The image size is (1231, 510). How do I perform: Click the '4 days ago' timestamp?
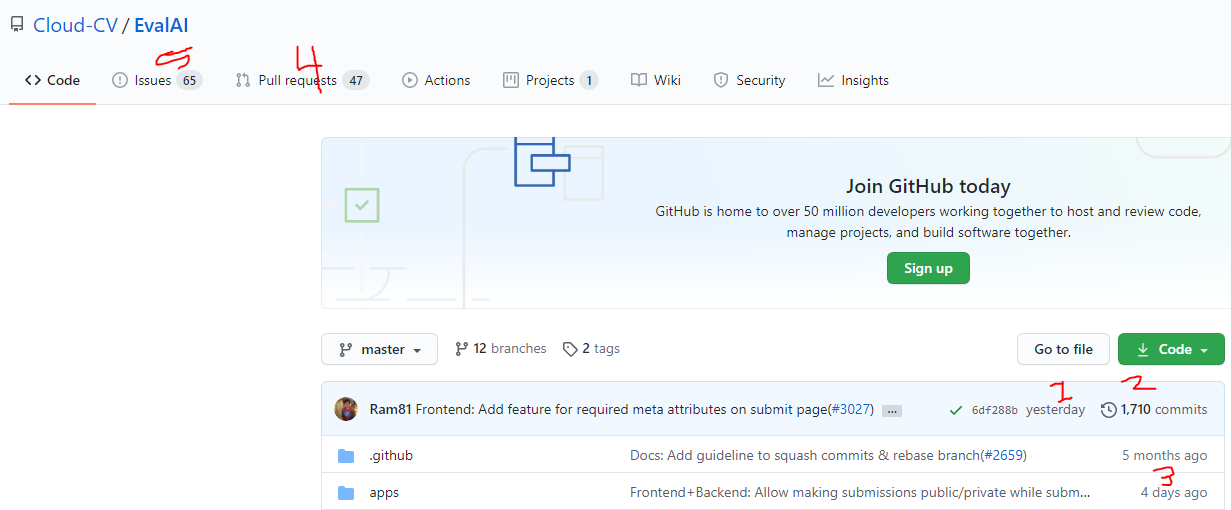tap(1173, 492)
